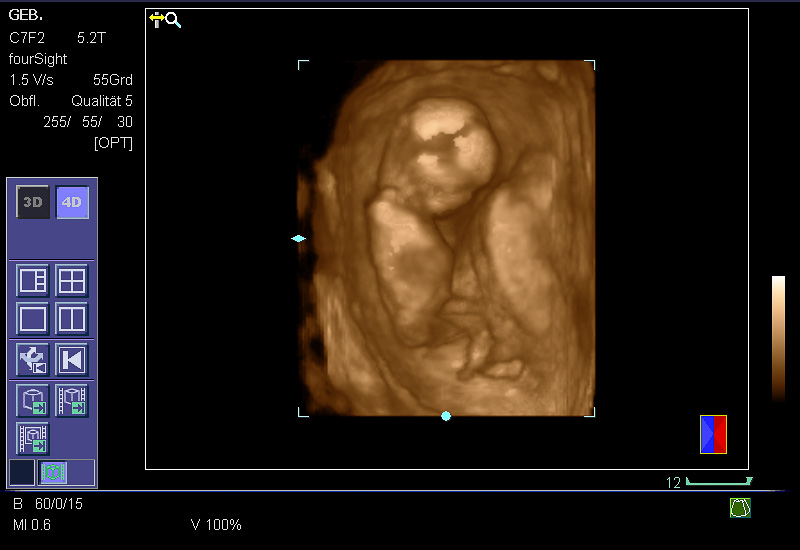Click the cyan round handle at ROI bottom
This screenshot has width=800, height=550.
(x=446, y=416)
